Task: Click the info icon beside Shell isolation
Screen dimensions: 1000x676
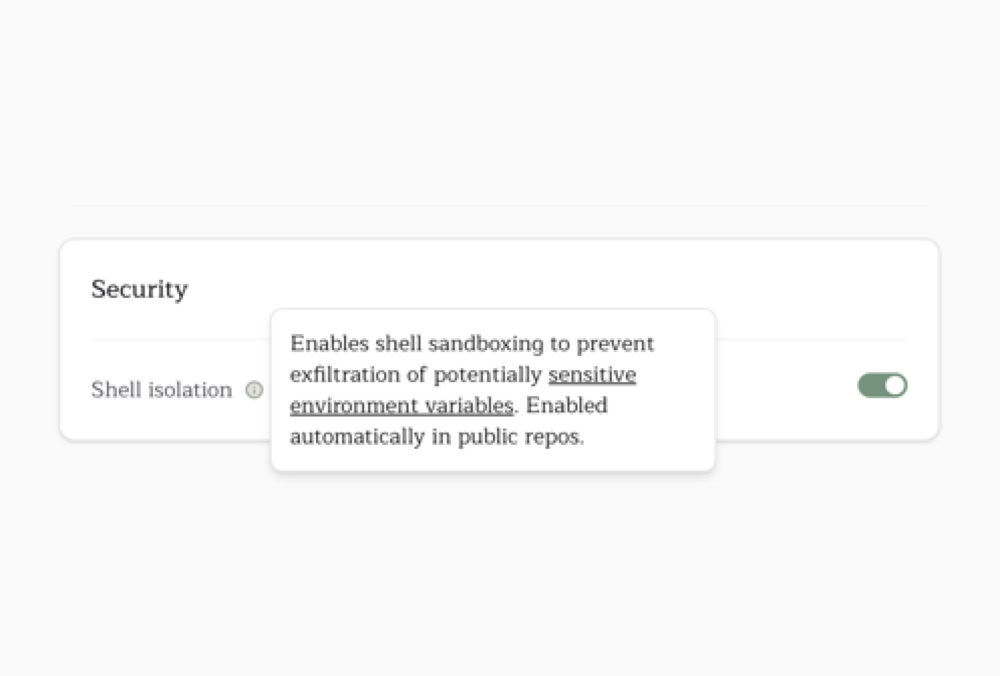Action: tap(254, 390)
